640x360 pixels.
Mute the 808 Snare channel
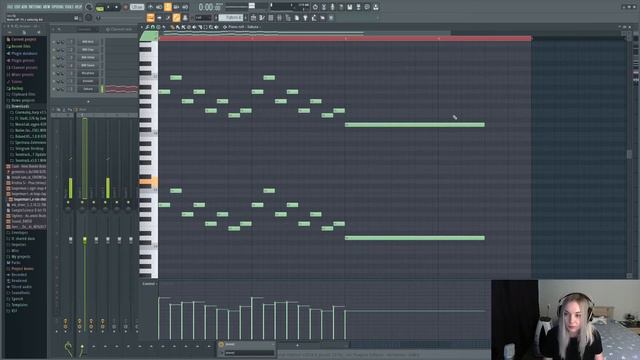[x=54, y=65]
